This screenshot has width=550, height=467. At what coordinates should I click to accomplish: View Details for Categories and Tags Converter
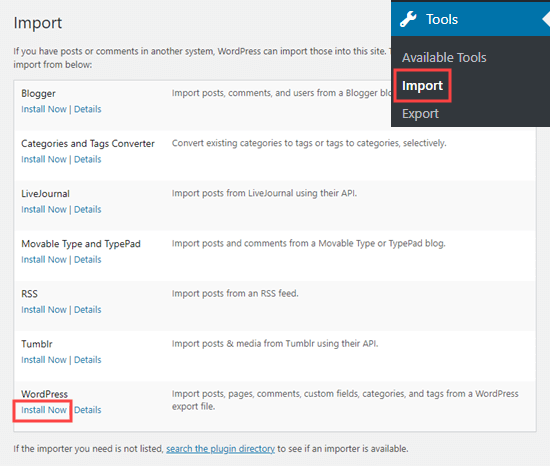(88, 159)
